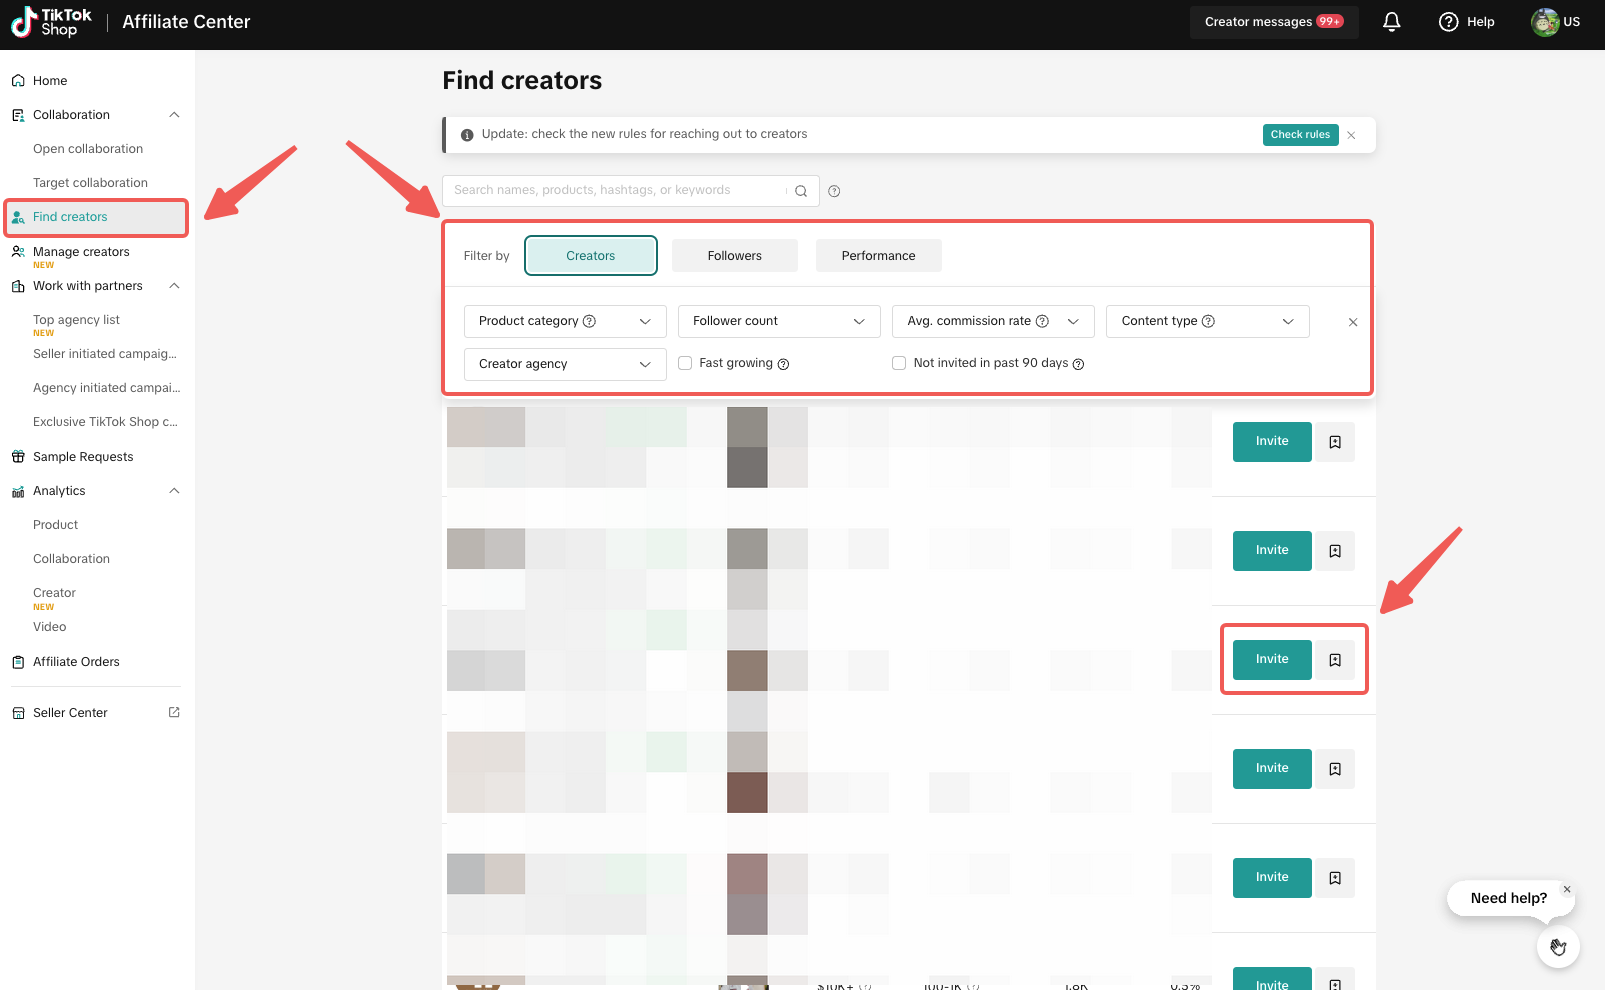The width and height of the screenshot is (1605, 990).
Task: Switch to the Performance filter tab
Action: pyautogui.click(x=878, y=256)
